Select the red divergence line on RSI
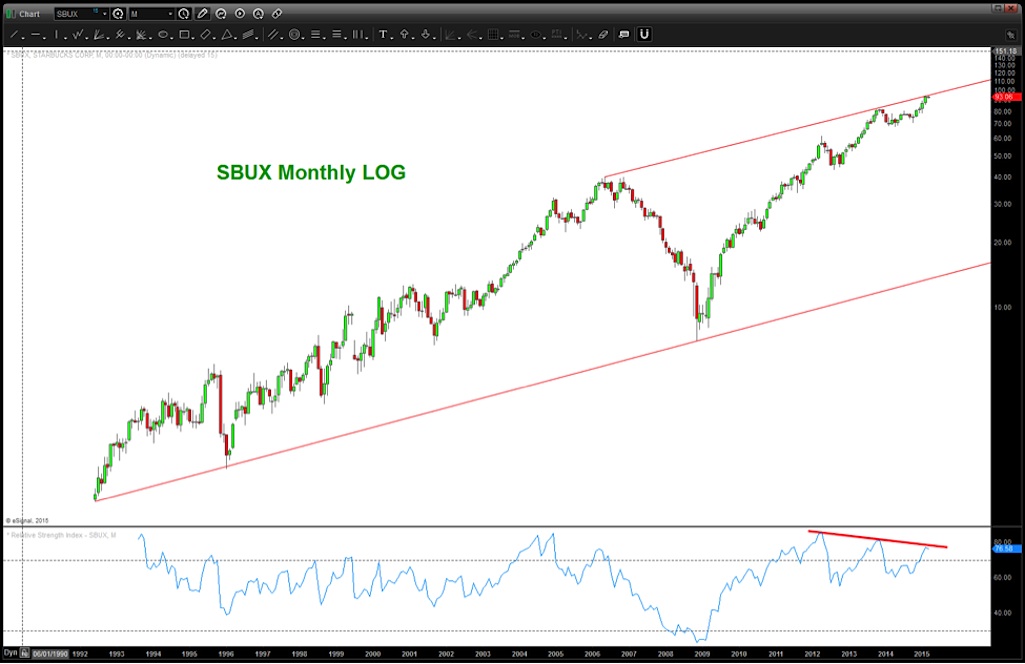The image size is (1025, 664). point(877,539)
